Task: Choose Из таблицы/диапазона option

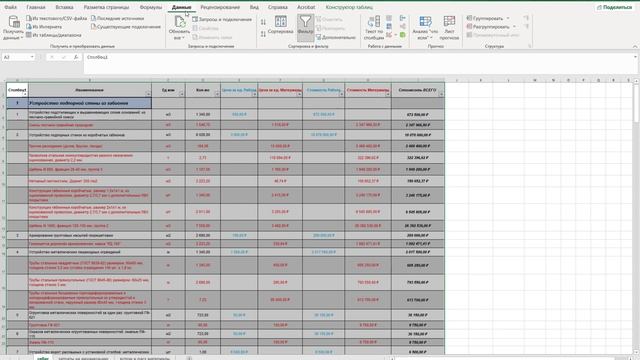Action: [x=53, y=35]
